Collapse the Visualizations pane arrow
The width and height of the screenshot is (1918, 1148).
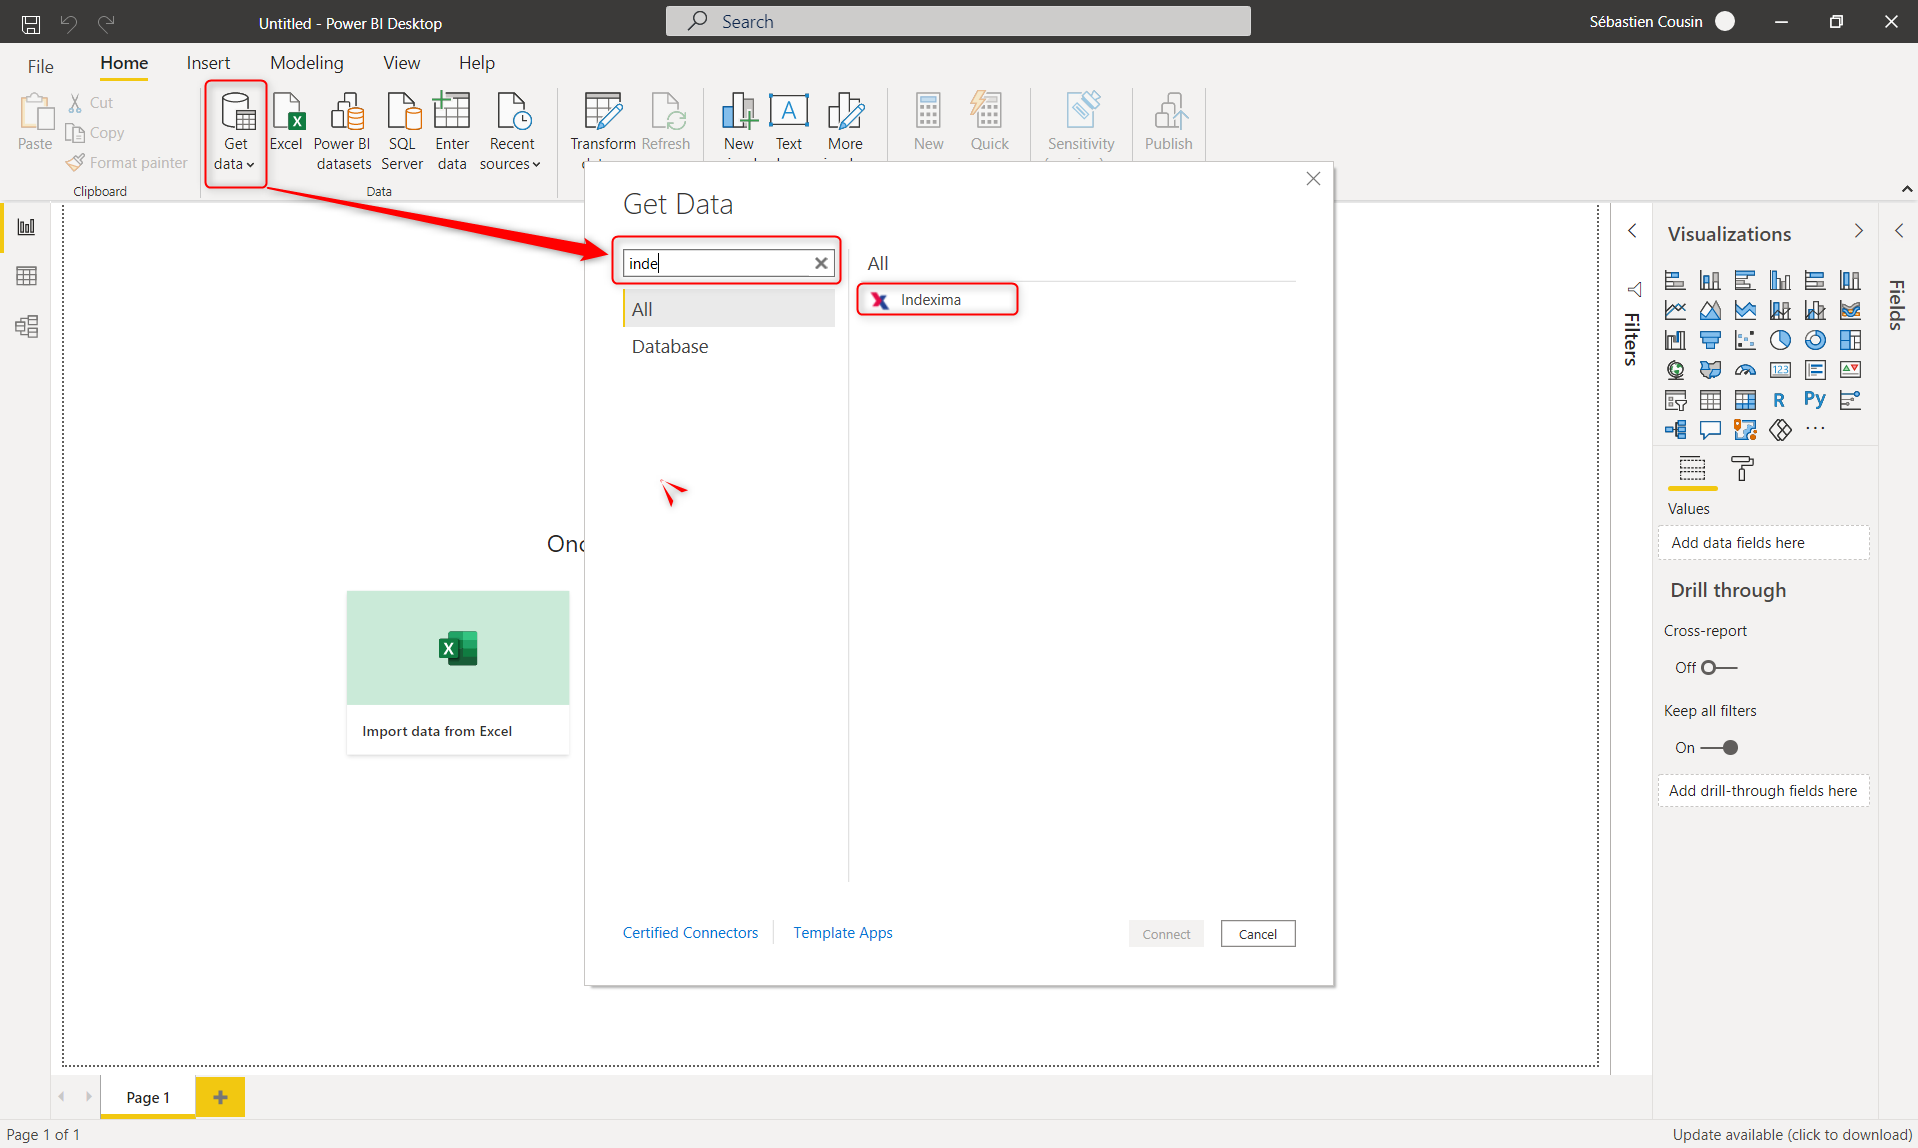[x=1859, y=231]
